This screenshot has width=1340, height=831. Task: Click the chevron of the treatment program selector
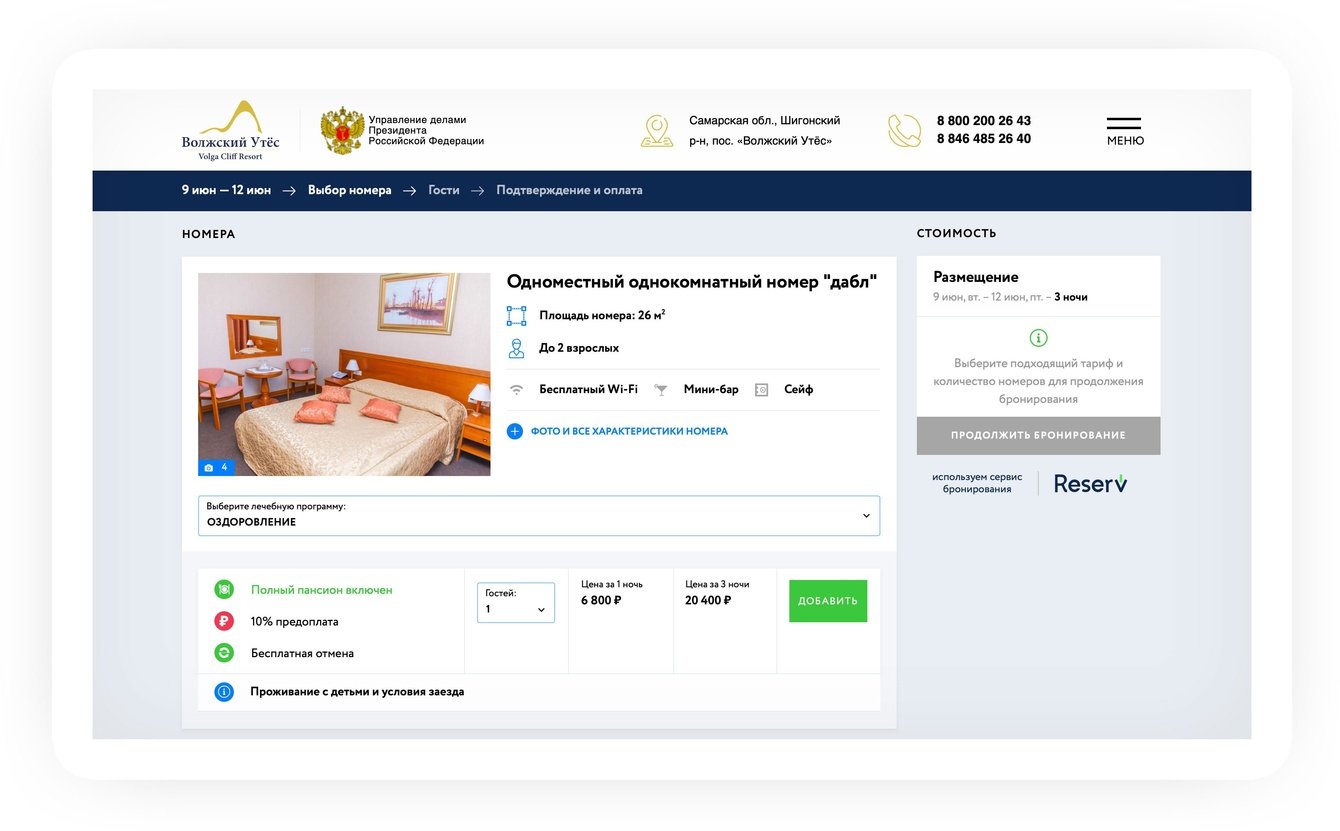[x=866, y=516]
